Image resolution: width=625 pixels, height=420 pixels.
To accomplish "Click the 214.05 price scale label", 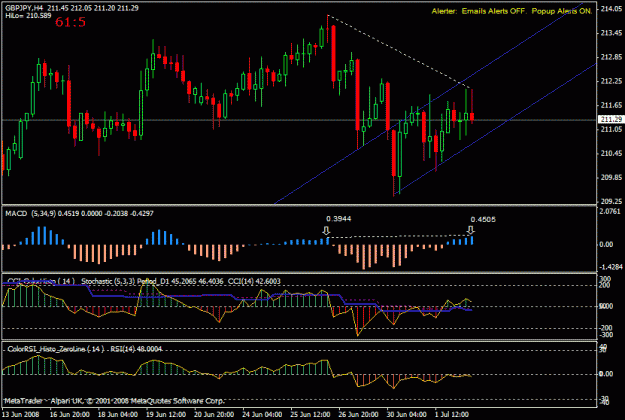I will tap(611, 9).
